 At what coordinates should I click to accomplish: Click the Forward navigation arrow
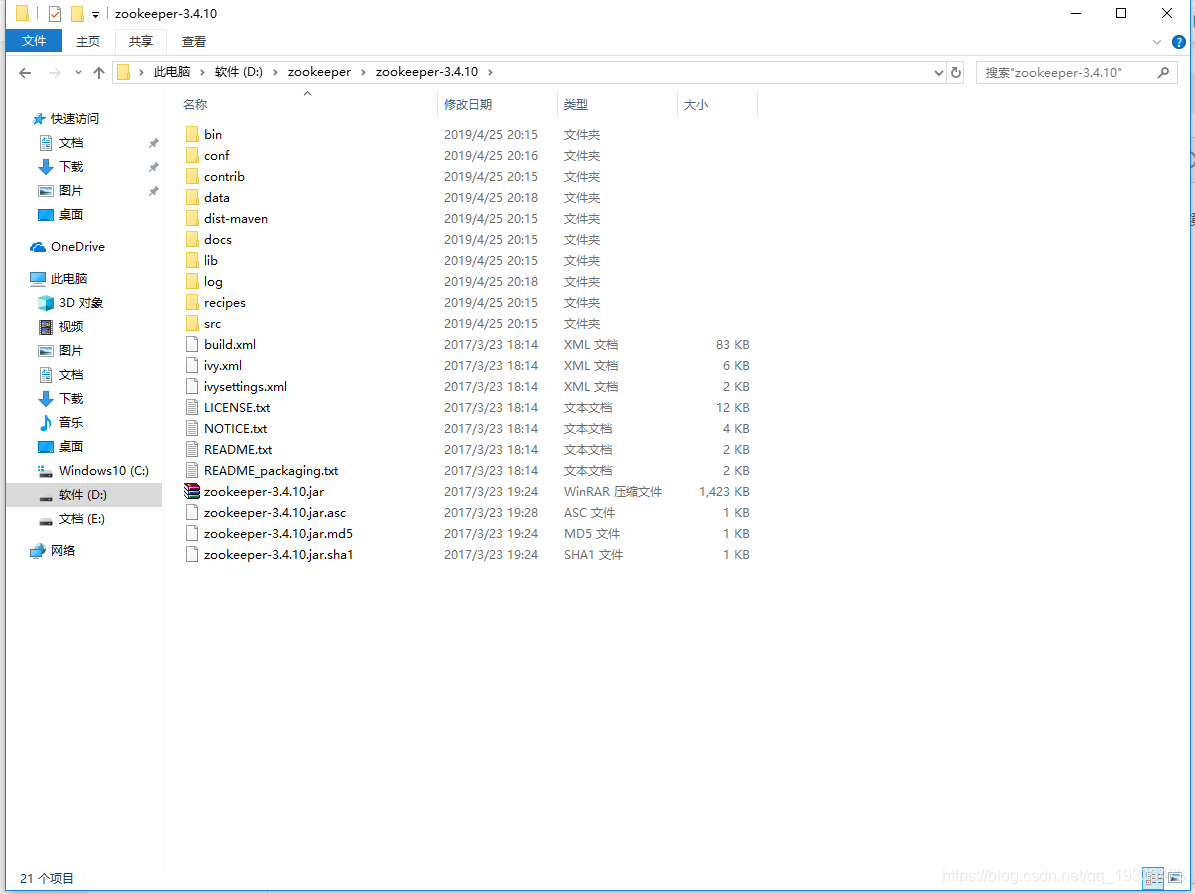pos(54,72)
